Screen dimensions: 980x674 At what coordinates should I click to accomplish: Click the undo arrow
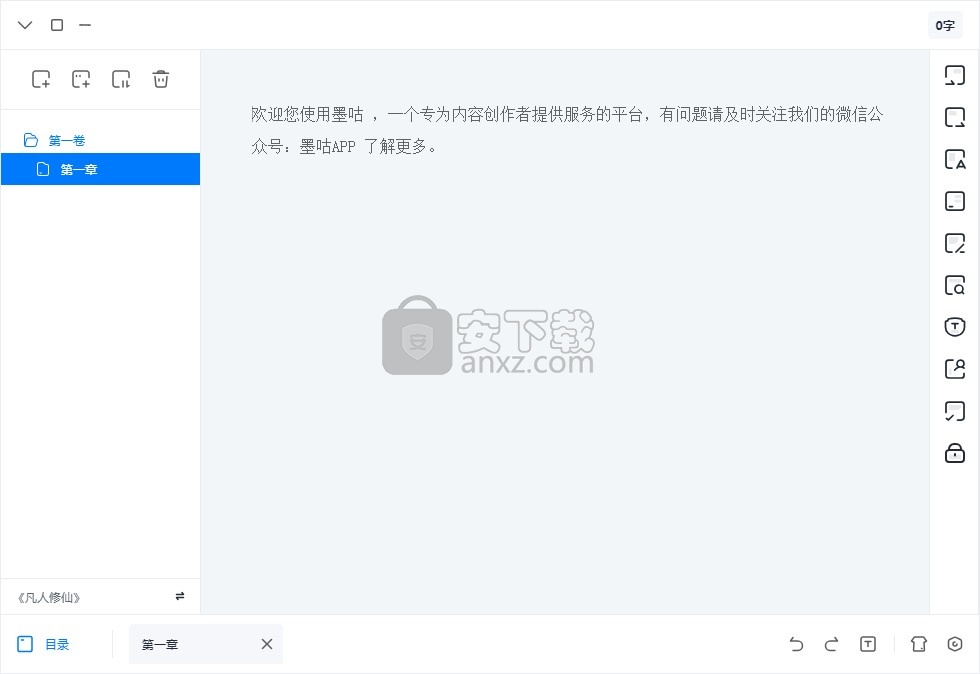(796, 644)
